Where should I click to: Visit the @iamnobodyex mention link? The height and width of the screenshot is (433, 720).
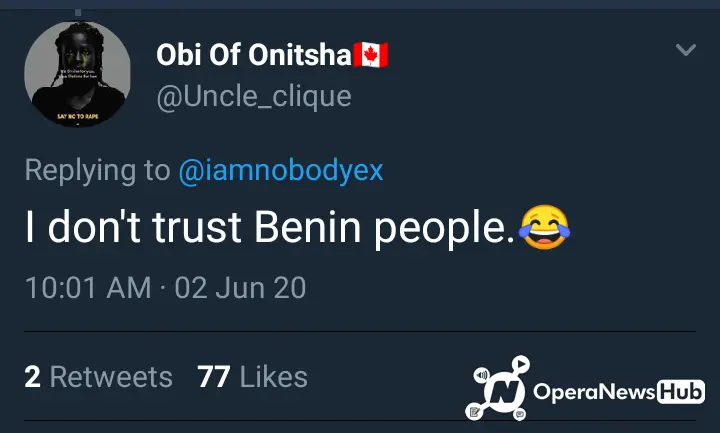[x=281, y=170]
